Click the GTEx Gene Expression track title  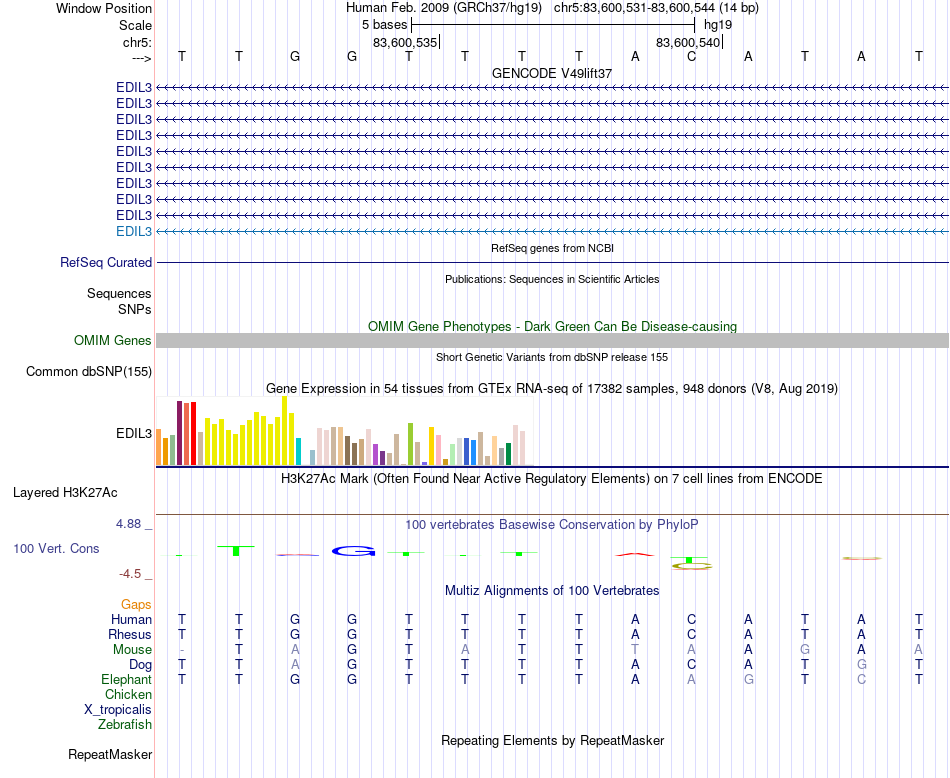(552, 388)
